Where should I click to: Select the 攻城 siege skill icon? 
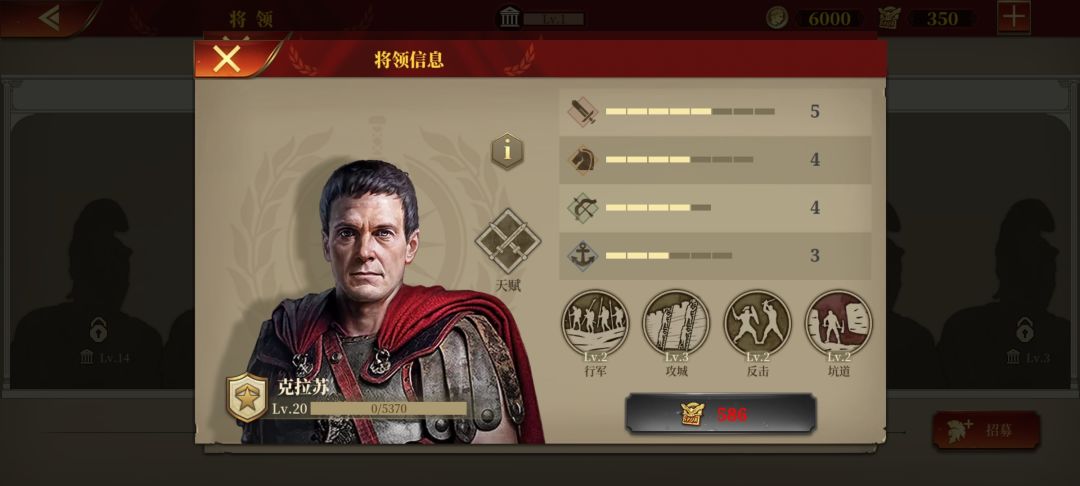pos(676,323)
